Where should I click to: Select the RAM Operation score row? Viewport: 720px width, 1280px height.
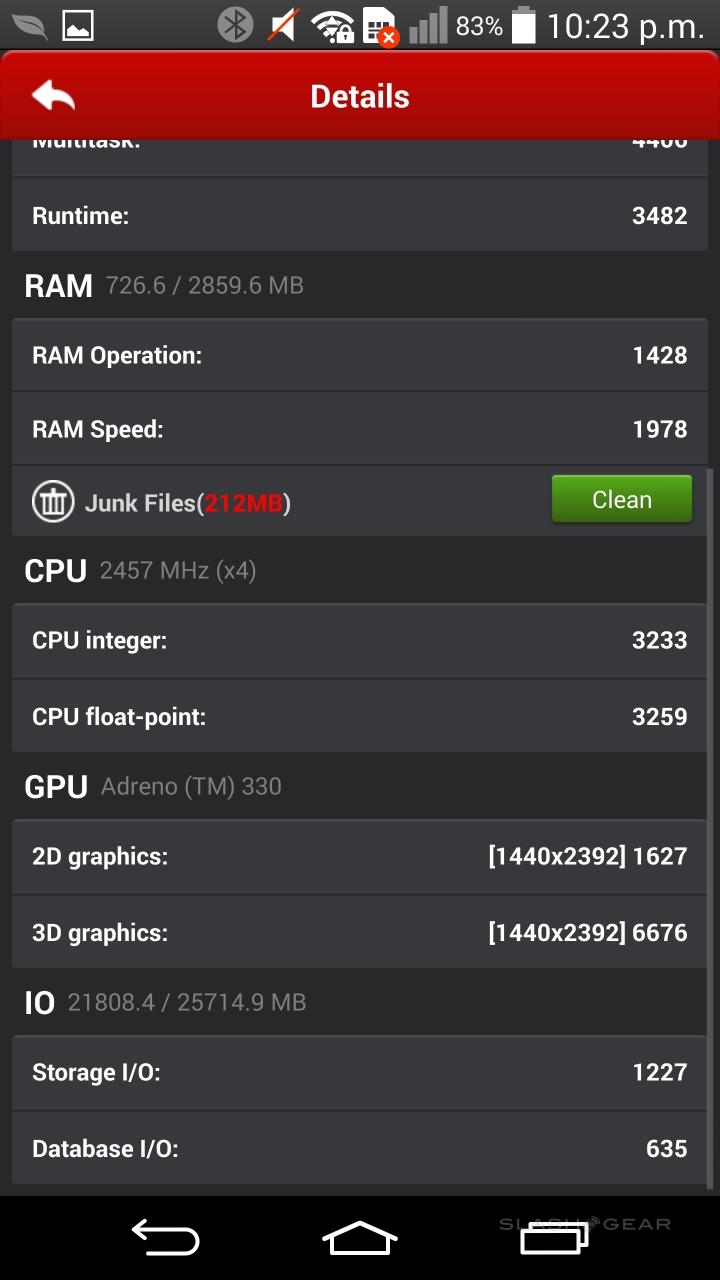pos(360,355)
